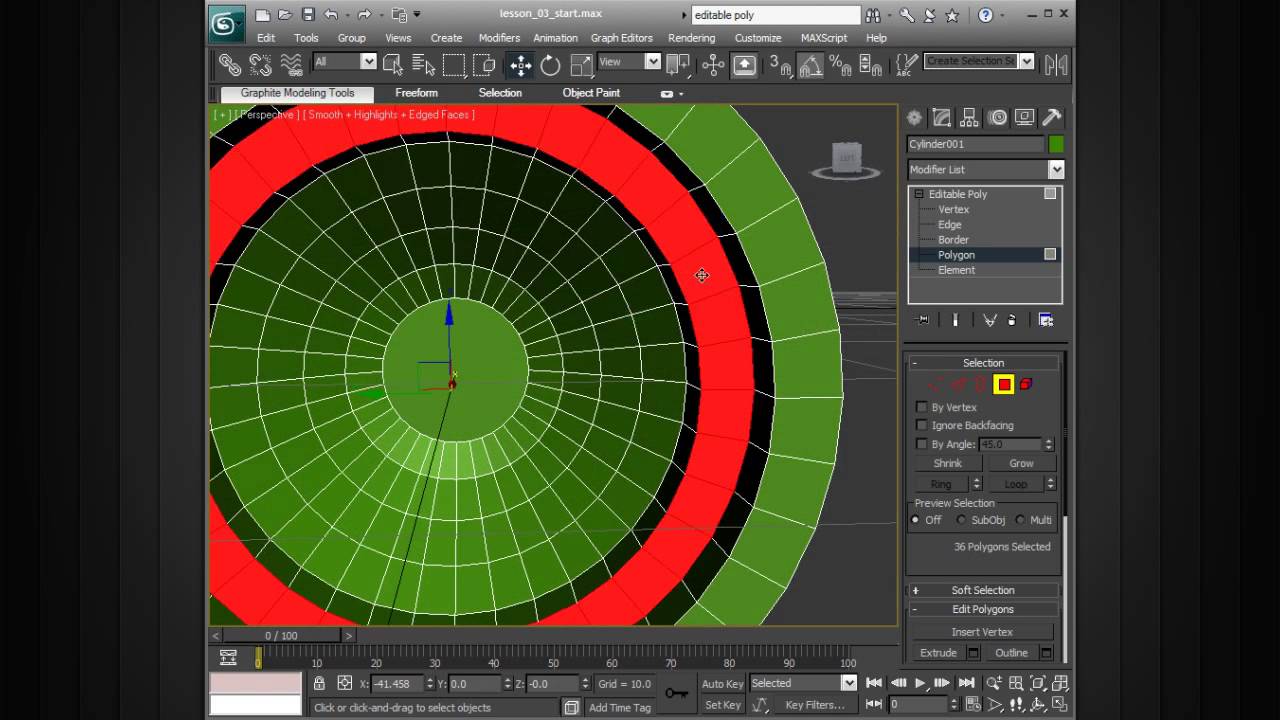Select the Off preview selection radio
The width and height of the screenshot is (1280, 720).
[x=916, y=520]
